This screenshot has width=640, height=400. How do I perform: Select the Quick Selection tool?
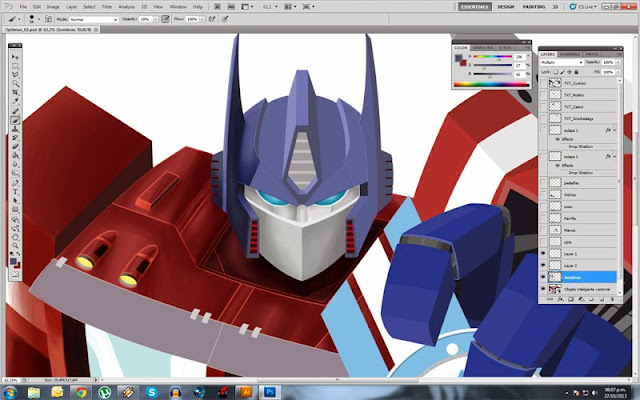tap(15, 84)
